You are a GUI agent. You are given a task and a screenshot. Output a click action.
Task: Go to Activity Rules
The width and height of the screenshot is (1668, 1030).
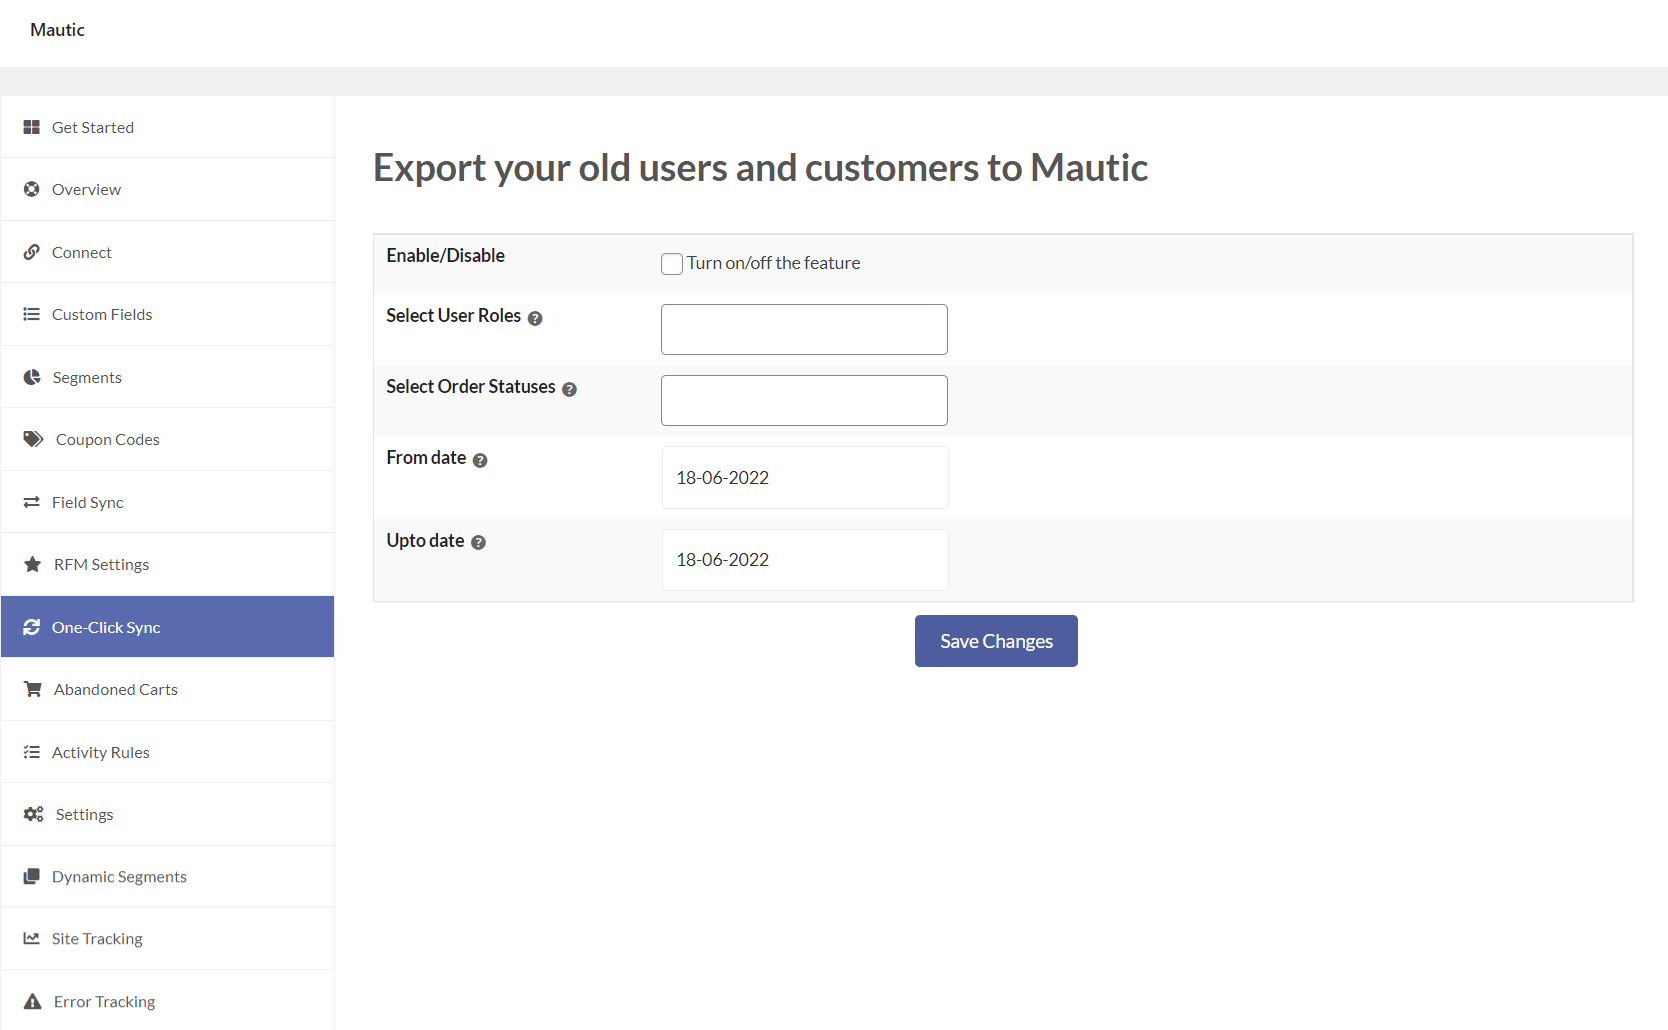(167, 752)
